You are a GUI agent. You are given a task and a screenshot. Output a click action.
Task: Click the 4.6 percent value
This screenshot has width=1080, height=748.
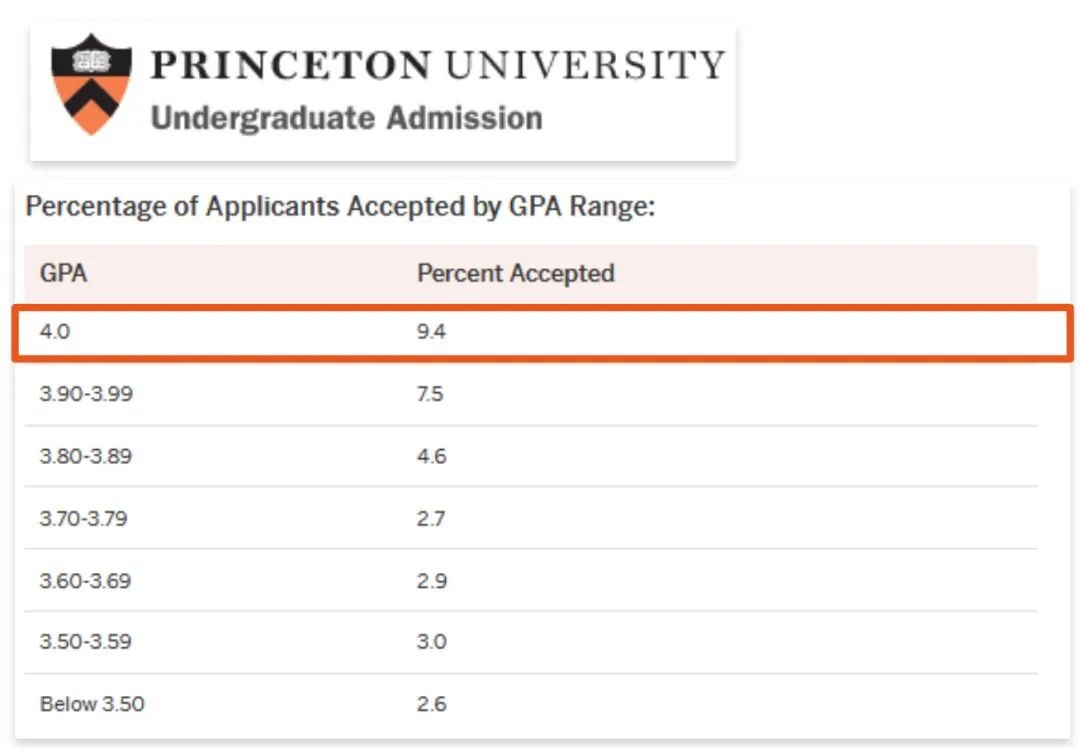click(431, 456)
